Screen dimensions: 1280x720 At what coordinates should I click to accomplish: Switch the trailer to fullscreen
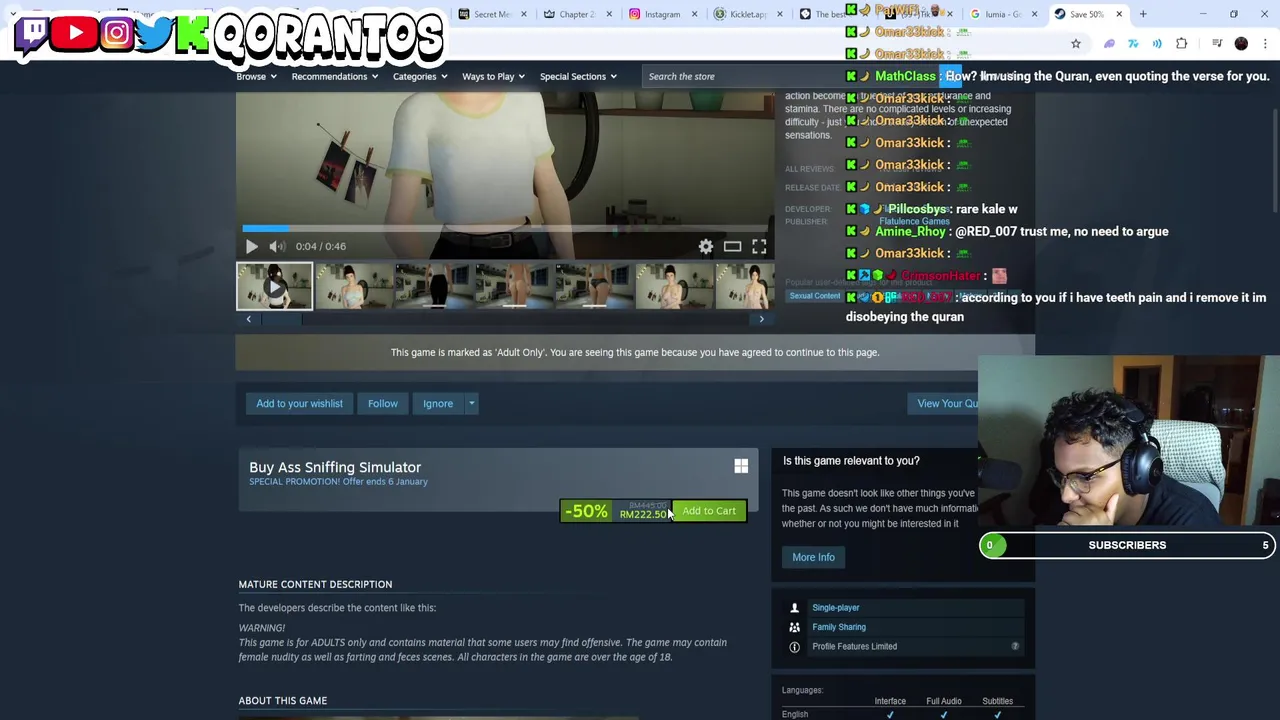coord(759,246)
